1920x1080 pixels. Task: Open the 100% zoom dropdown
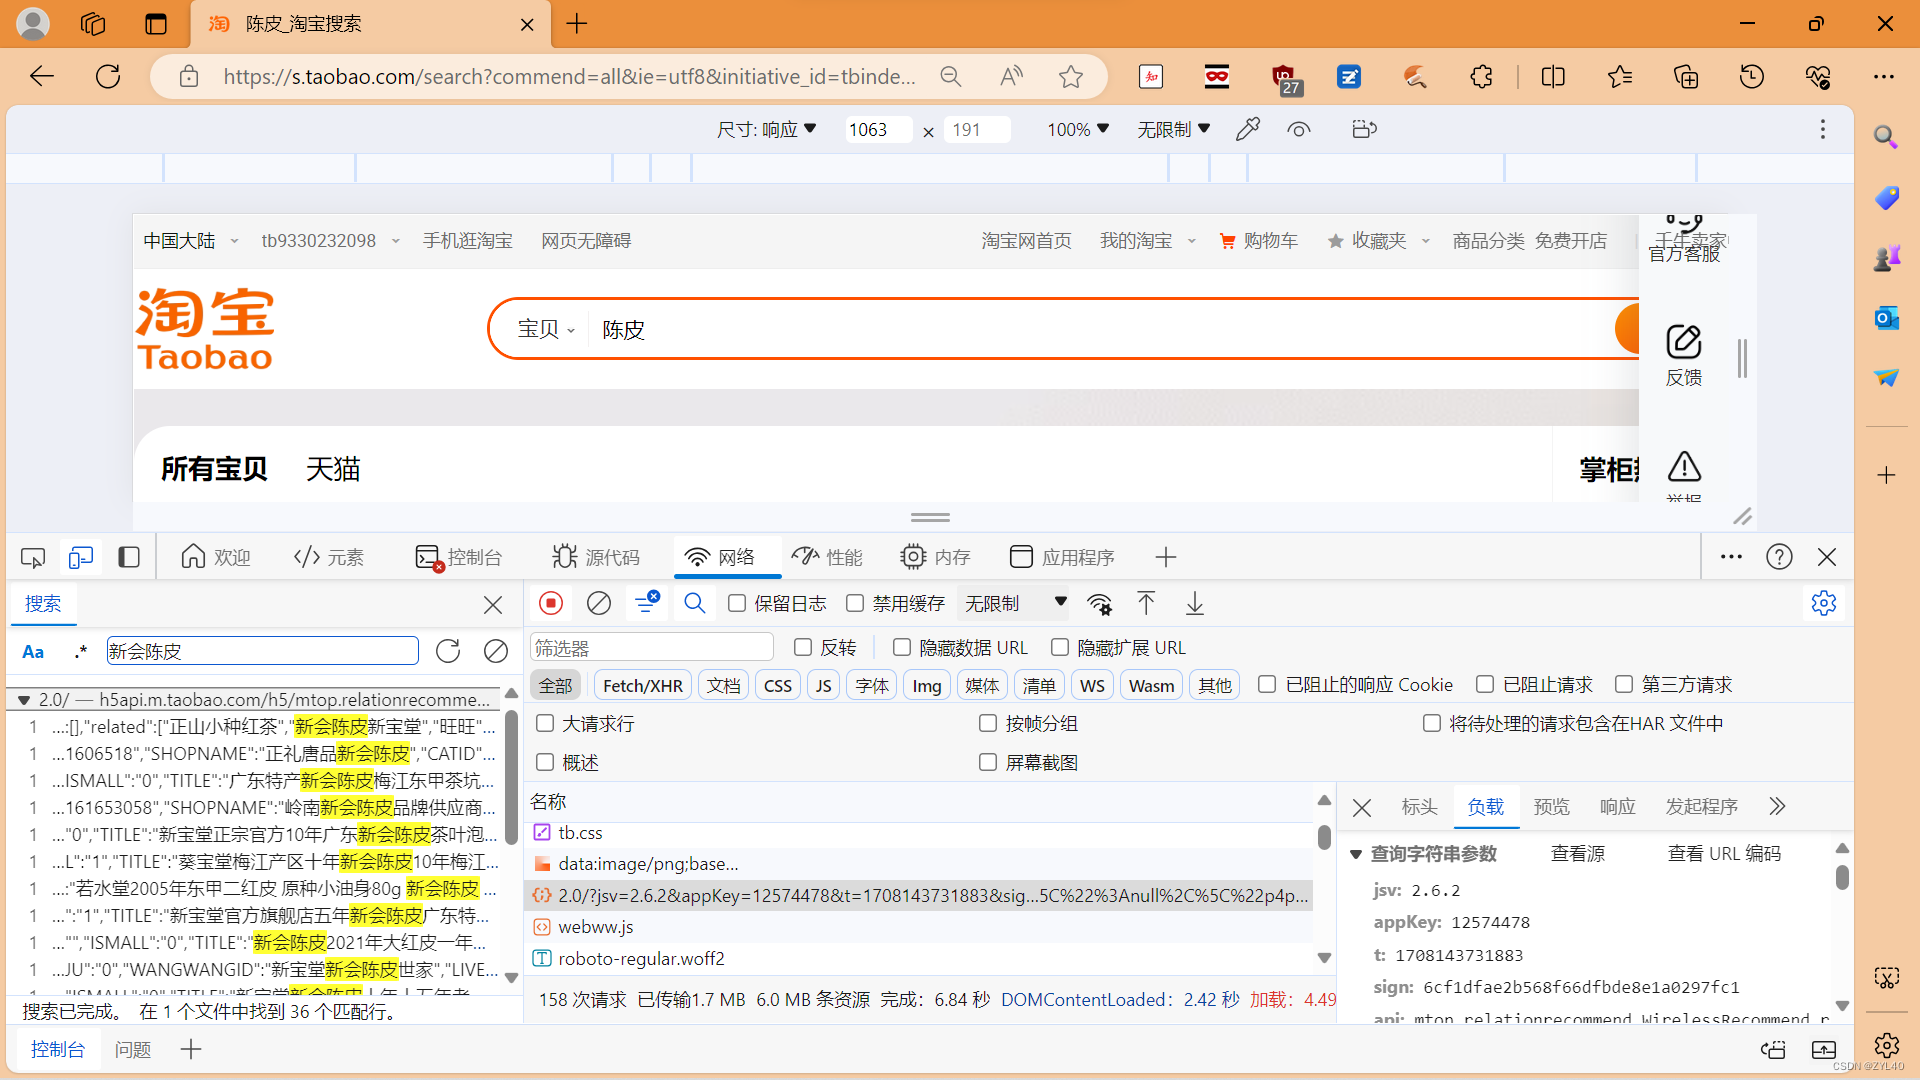(1078, 129)
